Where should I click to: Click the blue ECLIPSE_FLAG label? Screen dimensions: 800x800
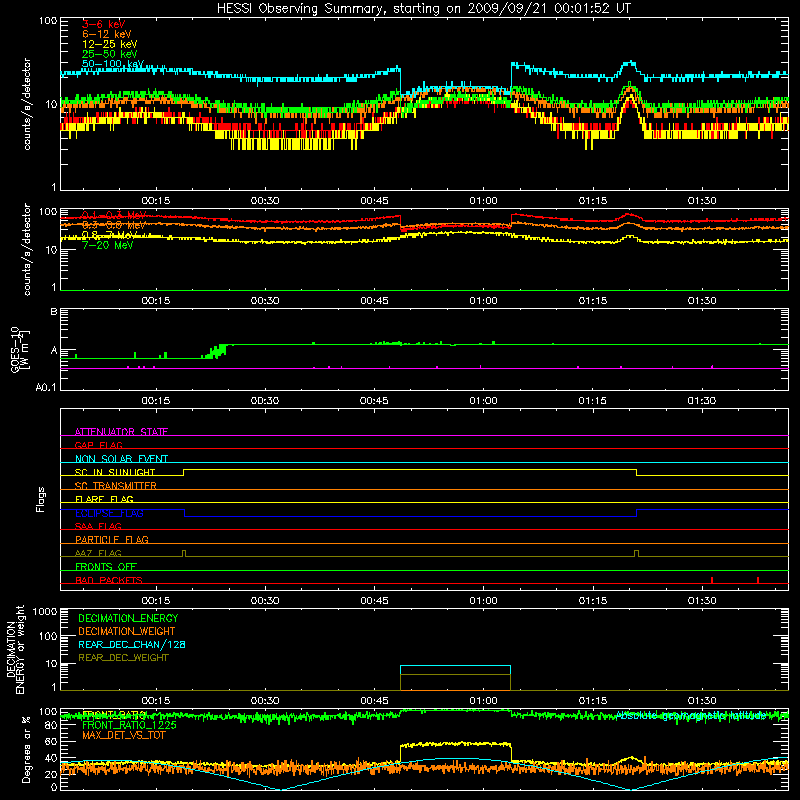coord(109,513)
